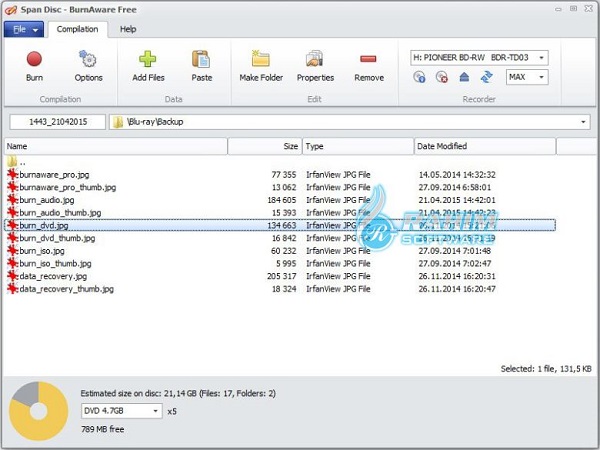Image resolution: width=600 pixels, height=450 pixels.
Task: Click the size value 205 317
Action: click(x=282, y=276)
